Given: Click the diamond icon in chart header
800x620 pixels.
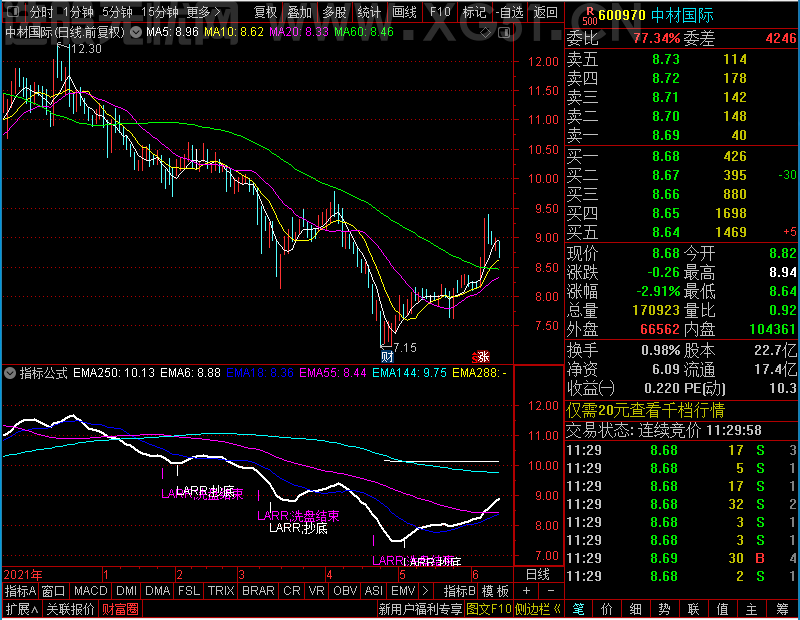Looking at the screenshot, I should 486,33.
